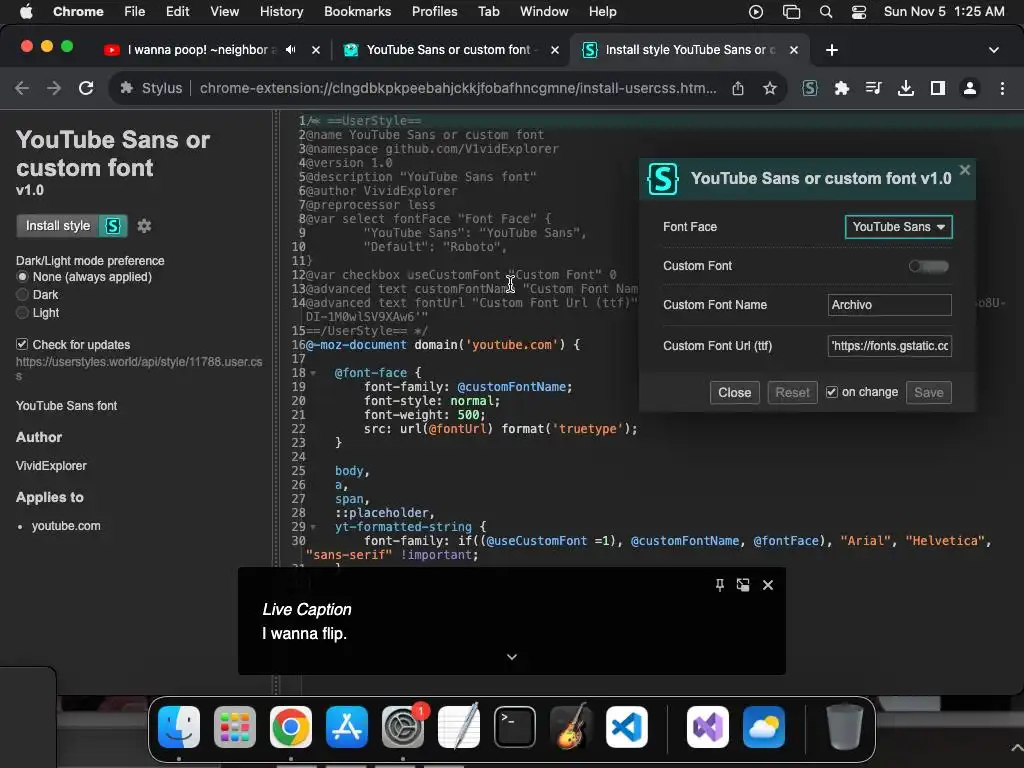Open the Profiles menu
This screenshot has height=768, width=1024.
click(x=434, y=12)
